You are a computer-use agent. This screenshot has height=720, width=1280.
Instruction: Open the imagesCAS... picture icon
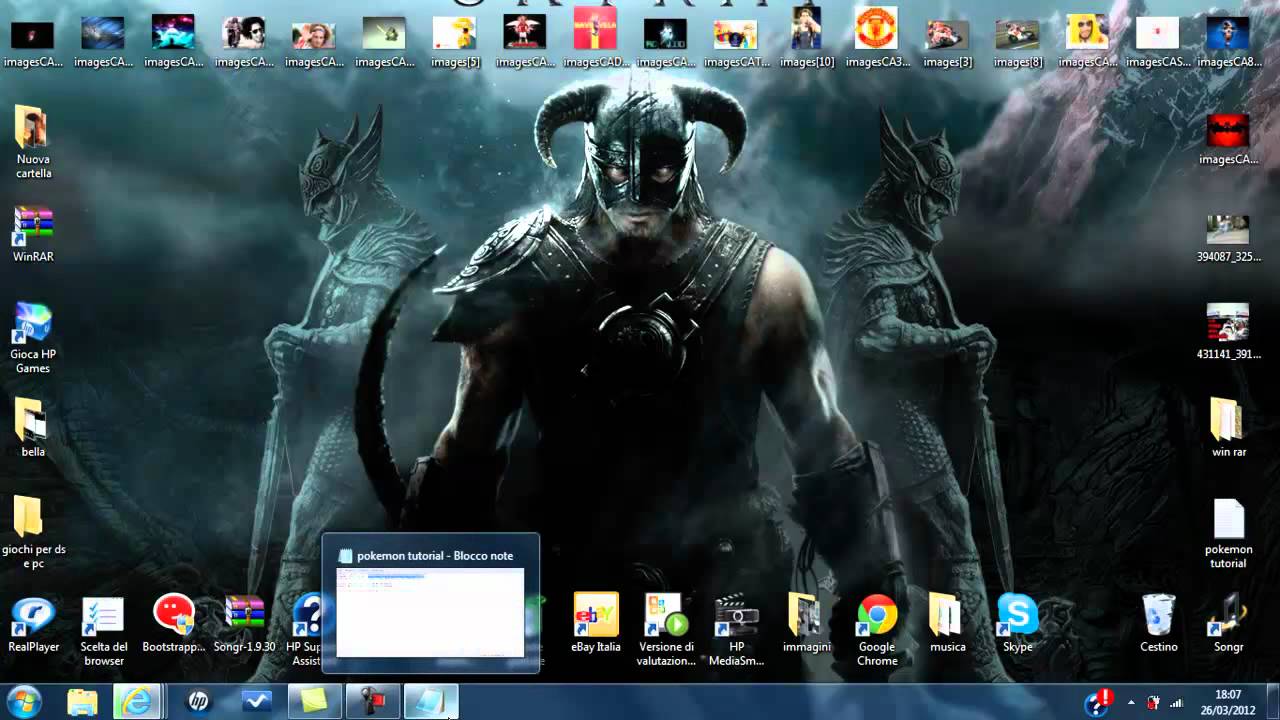click(x=1158, y=40)
